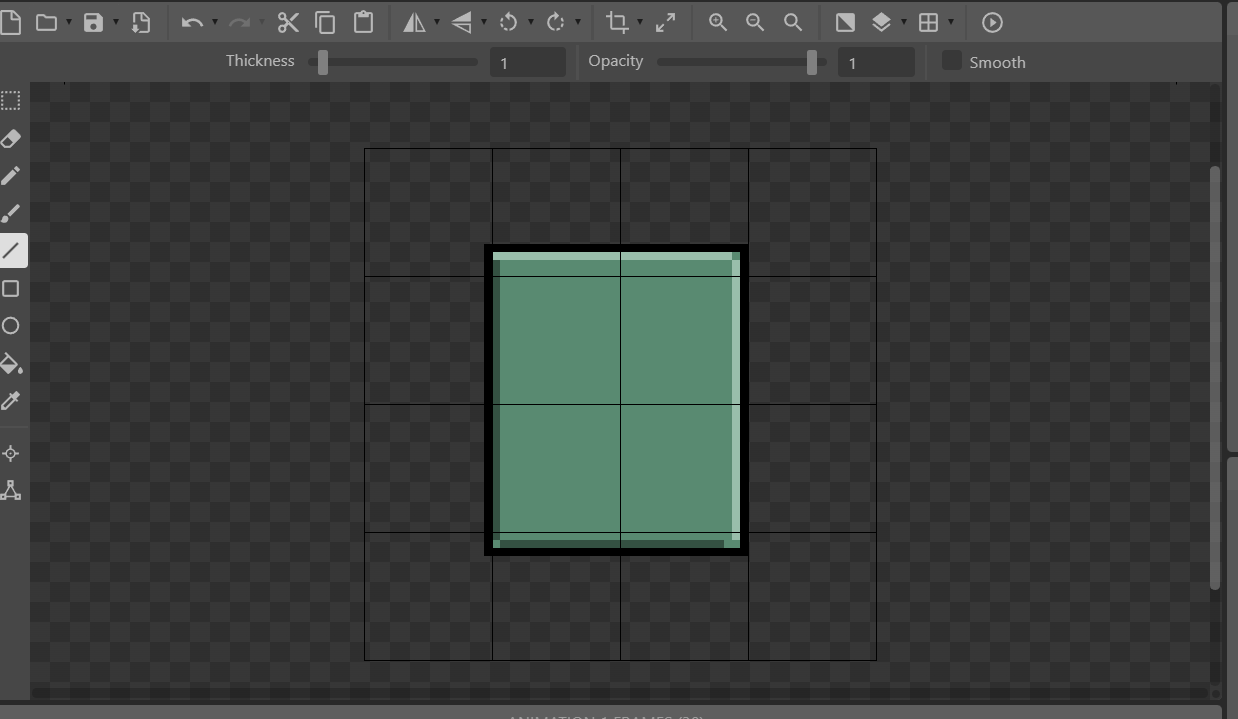
Task: Open the rotate clockwise options dropdown
Action: pos(578,22)
